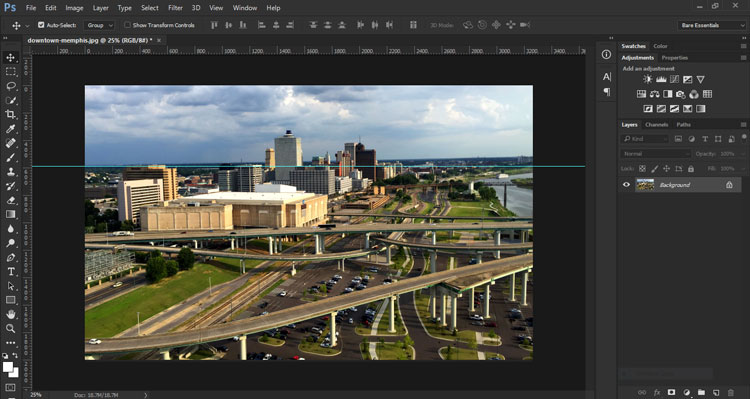Swap foreground and background colors
This screenshot has width=750, height=399.
click(15, 355)
